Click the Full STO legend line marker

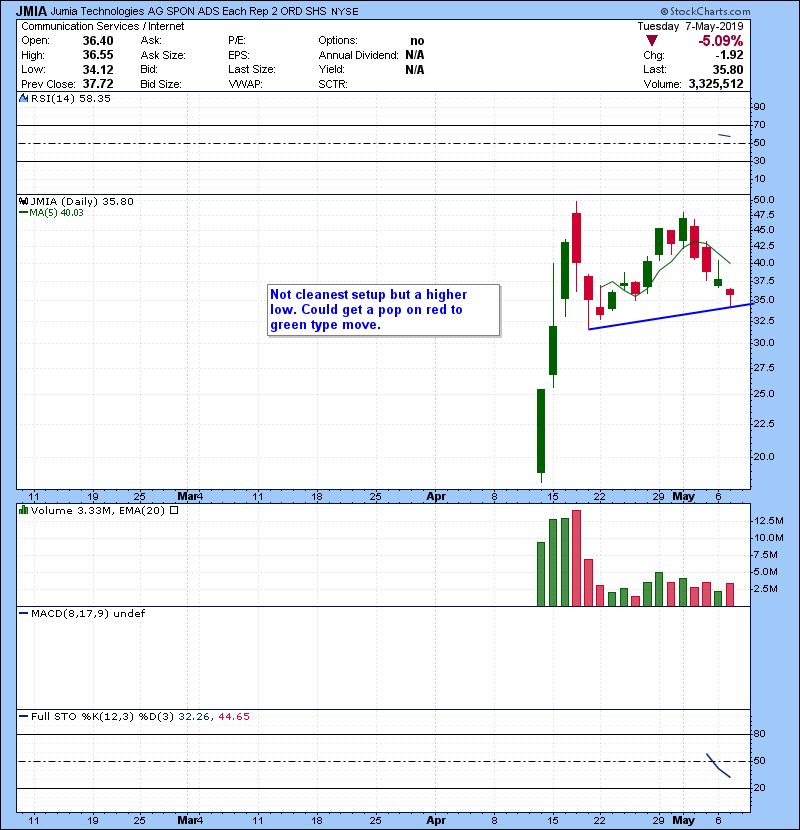coord(23,717)
